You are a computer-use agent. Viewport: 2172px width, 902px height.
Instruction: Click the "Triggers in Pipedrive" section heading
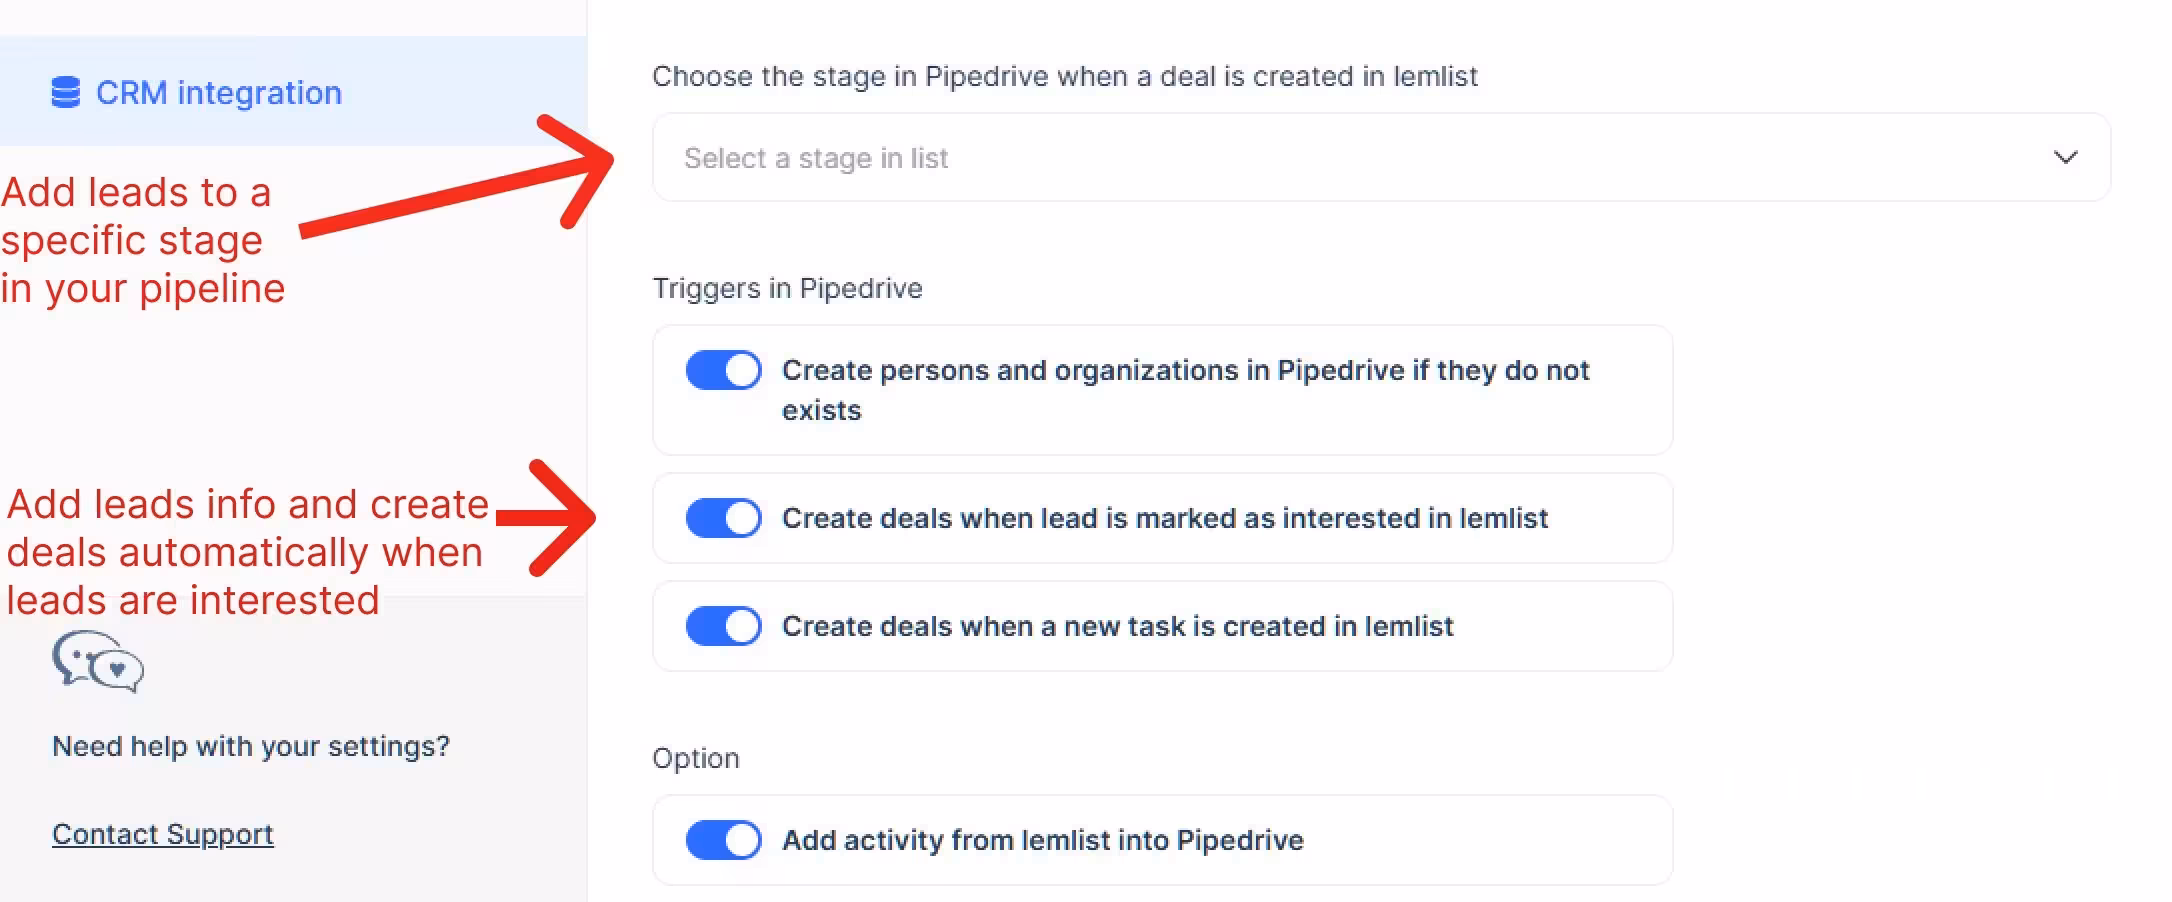click(x=787, y=288)
